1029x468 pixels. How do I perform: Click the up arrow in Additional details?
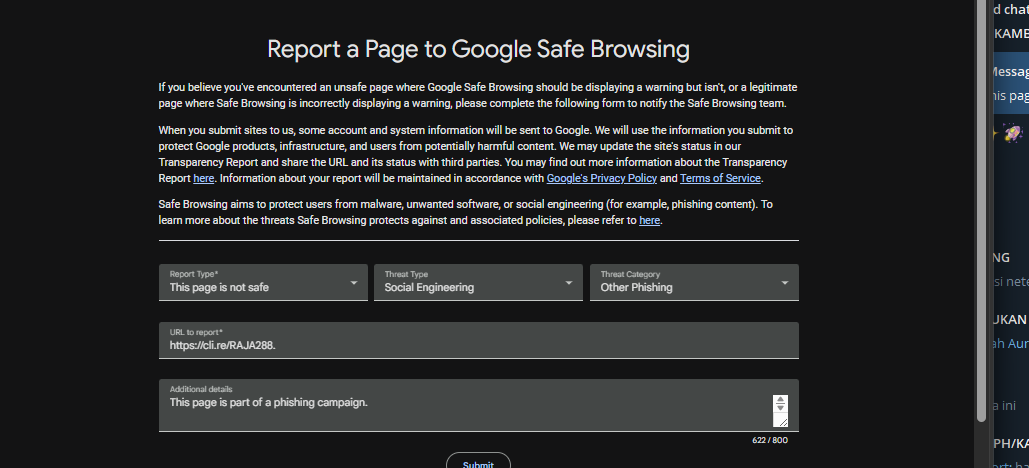tap(780, 399)
